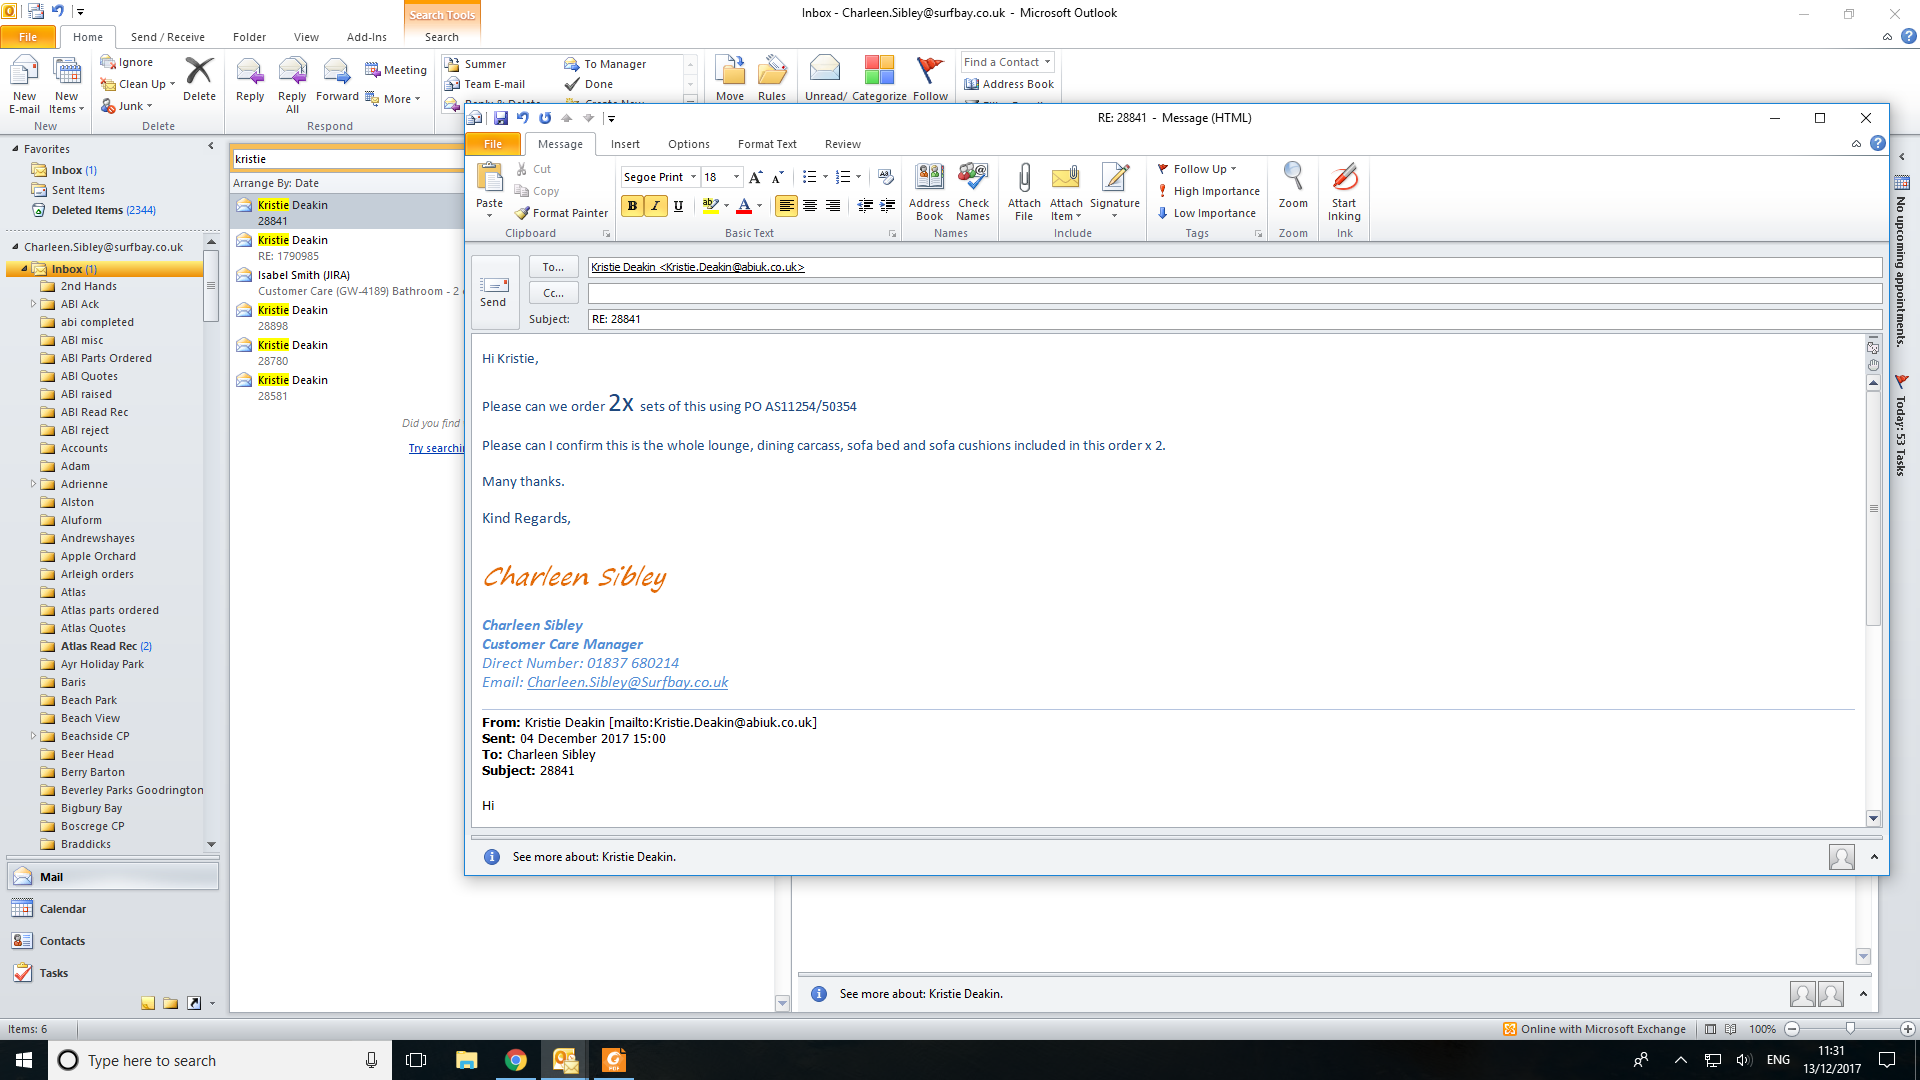Click the font color red A swatch

(743, 206)
